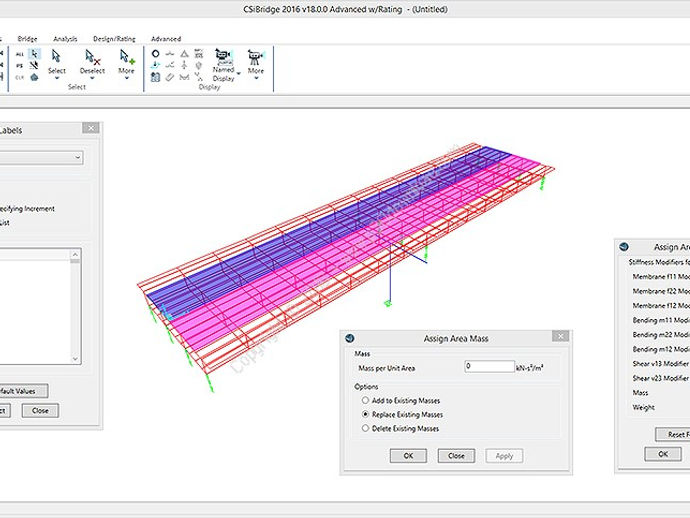Click Apply in Assign Area Mass dialog
690x518 pixels.
coord(504,456)
